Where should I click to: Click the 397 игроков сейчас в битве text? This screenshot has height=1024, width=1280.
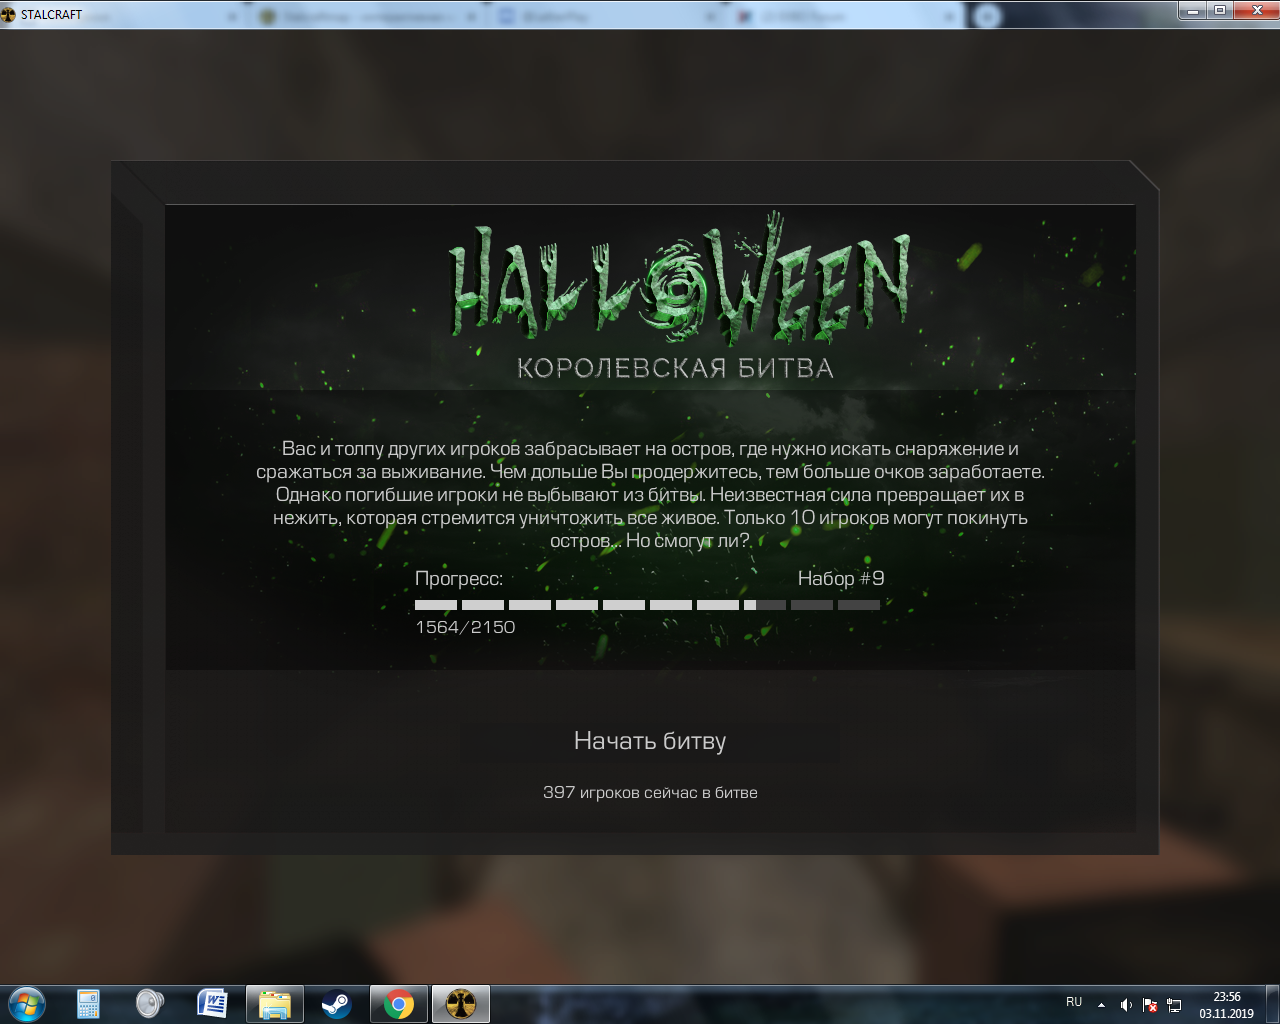650,793
